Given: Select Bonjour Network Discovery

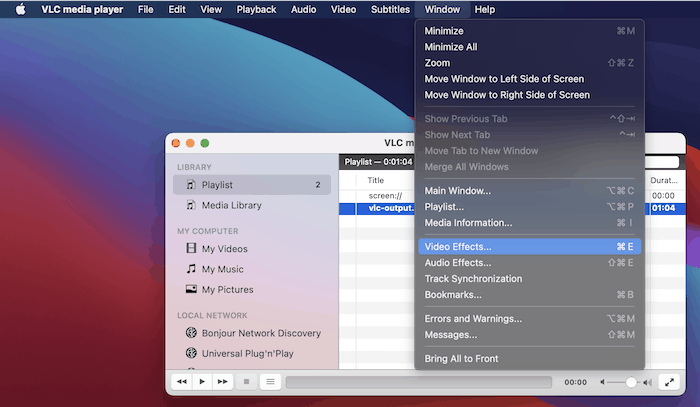Looking at the screenshot, I should click(260, 333).
